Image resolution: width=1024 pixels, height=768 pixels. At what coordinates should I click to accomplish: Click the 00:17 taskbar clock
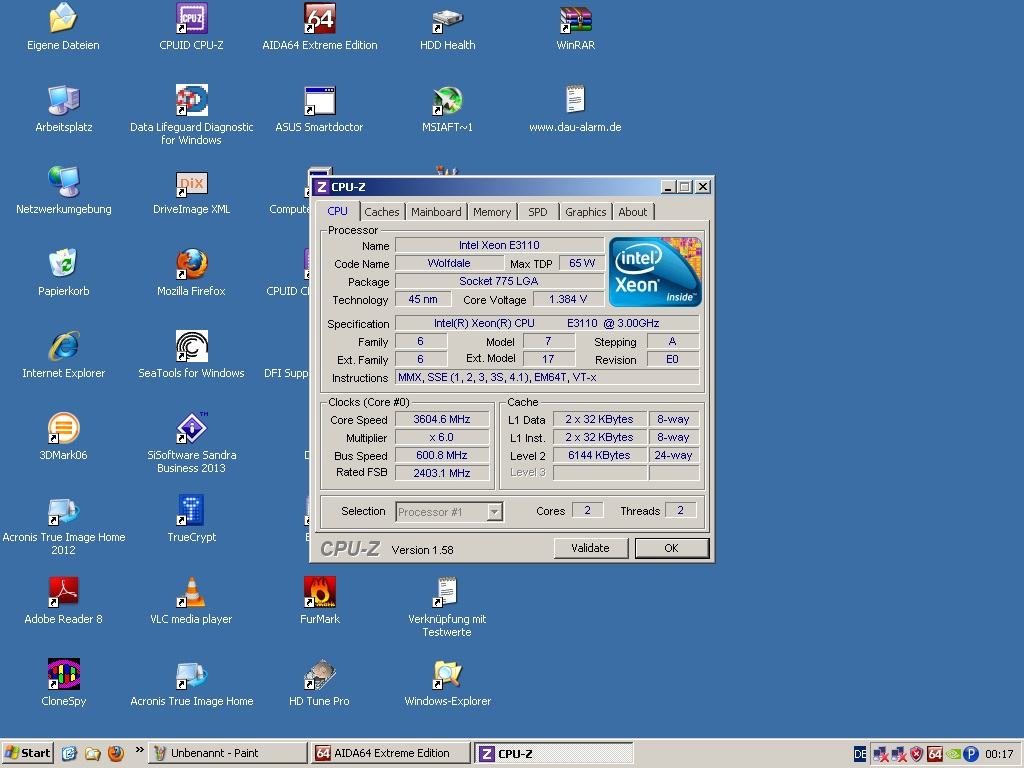click(999, 754)
